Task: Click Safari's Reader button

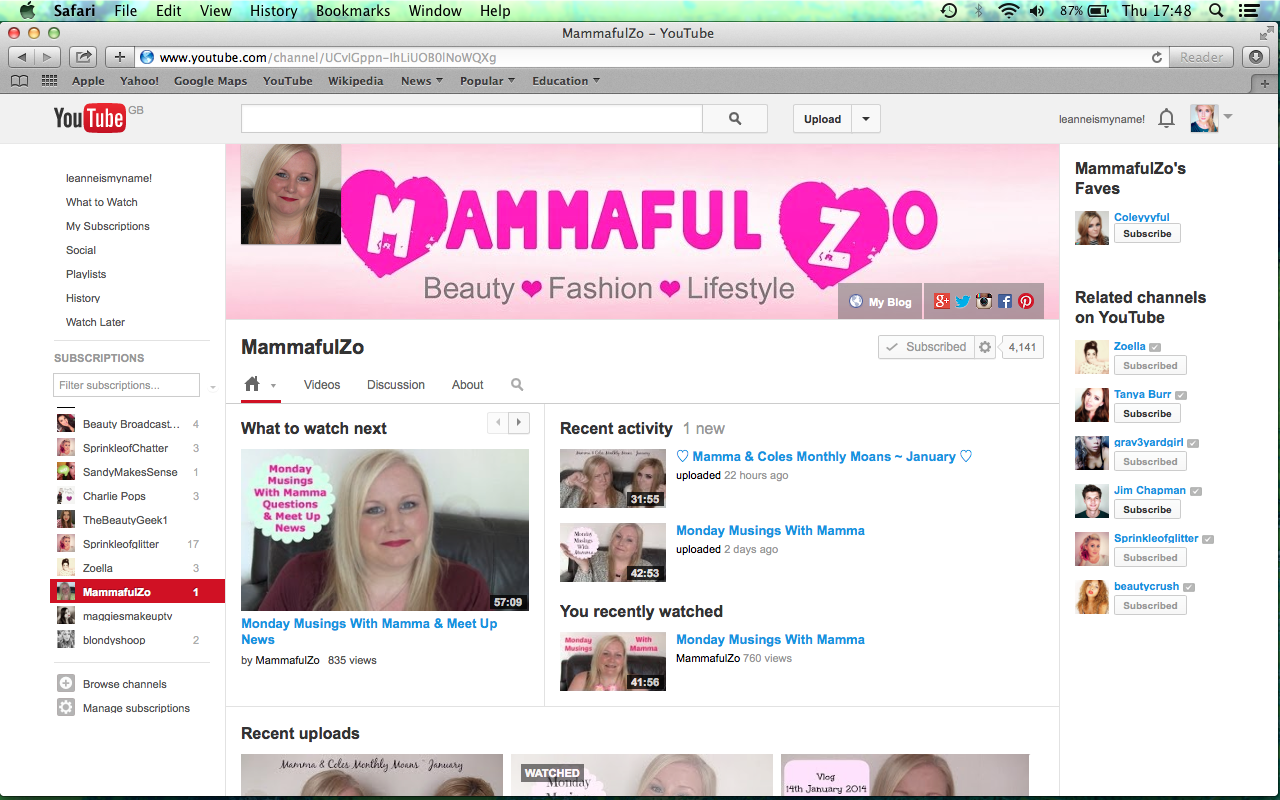Action: pos(1201,57)
